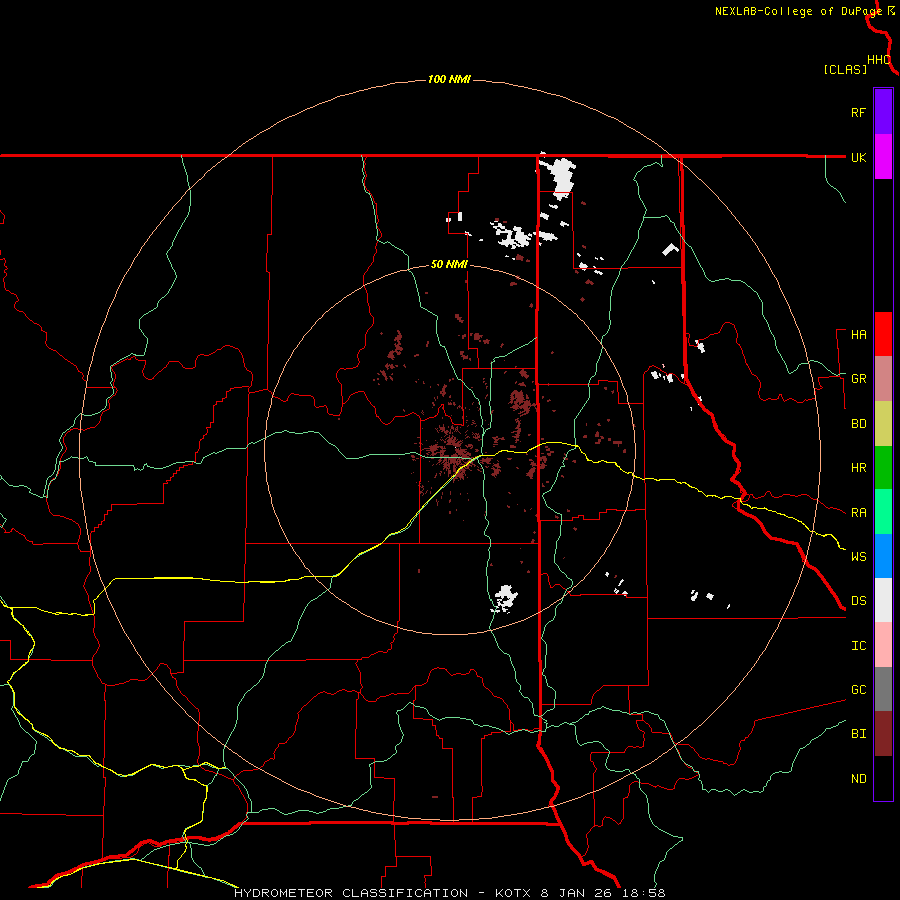Image resolution: width=900 pixels, height=900 pixels.
Task: Click the UK magenta legend swatch
Action: (x=883, y=157)
